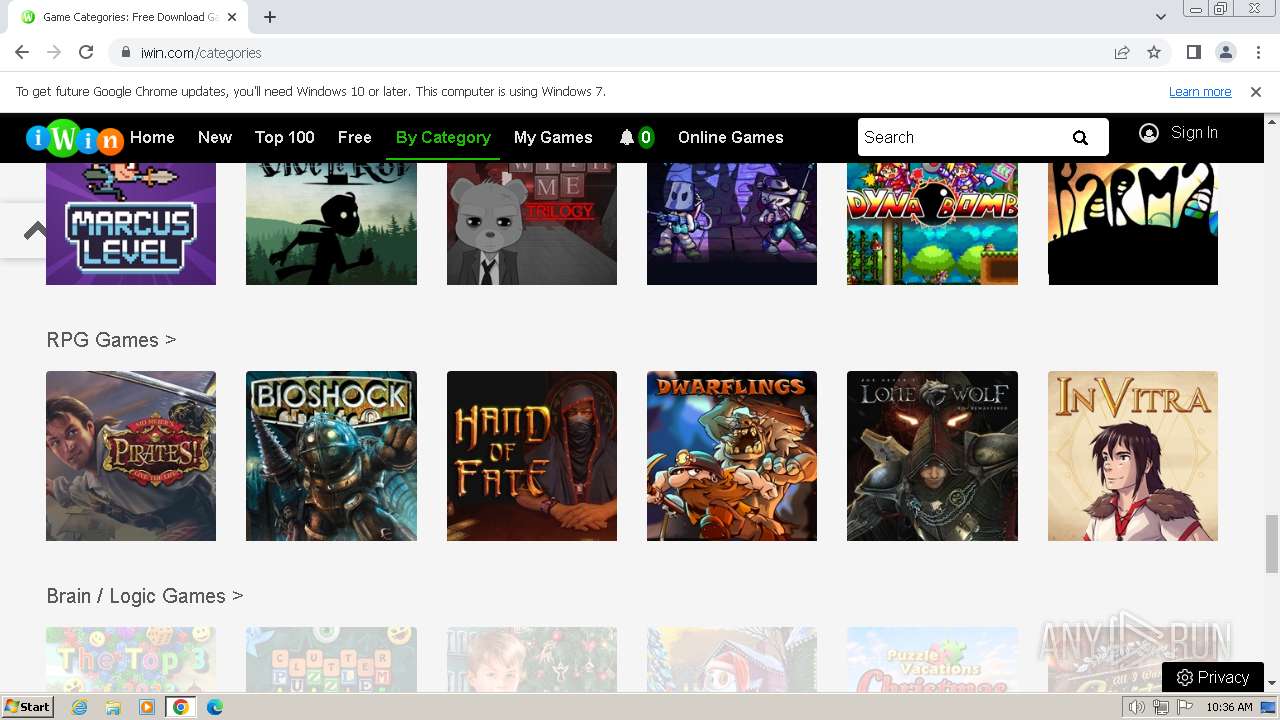Go to the Home menu item
Viewport: 1280px width, 720px height.
pos(152,138)
